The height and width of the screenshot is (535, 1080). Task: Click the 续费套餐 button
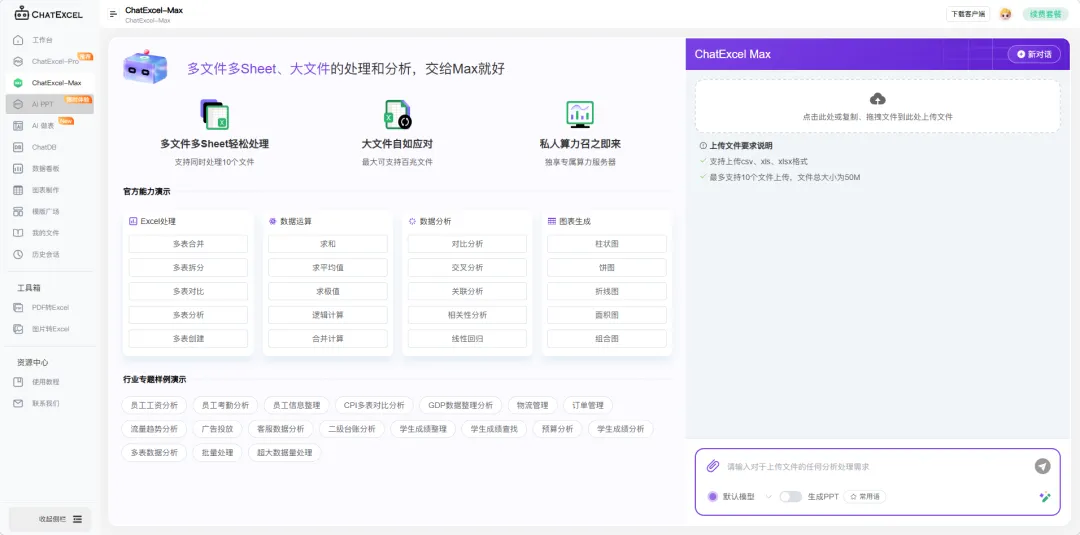pyautogui.click(x=1045, y=14)
